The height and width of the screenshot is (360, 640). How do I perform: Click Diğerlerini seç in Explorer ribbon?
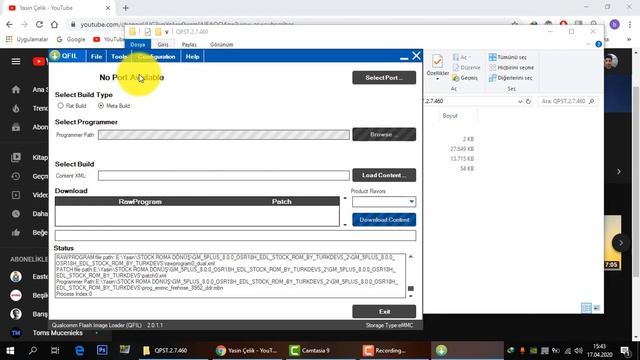[x=511, y=78]
